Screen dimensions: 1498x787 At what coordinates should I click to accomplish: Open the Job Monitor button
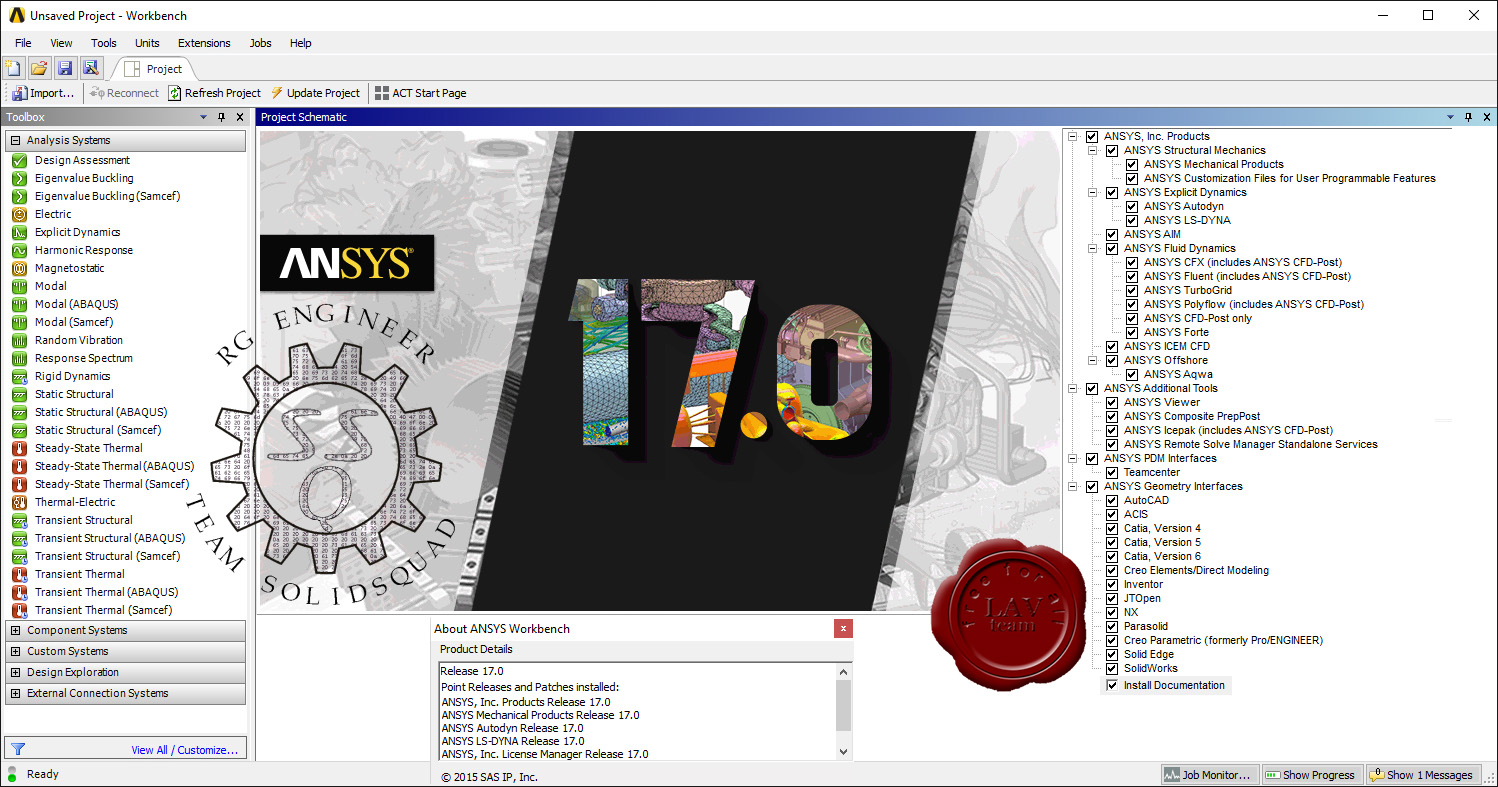(x=1208, y=775)
